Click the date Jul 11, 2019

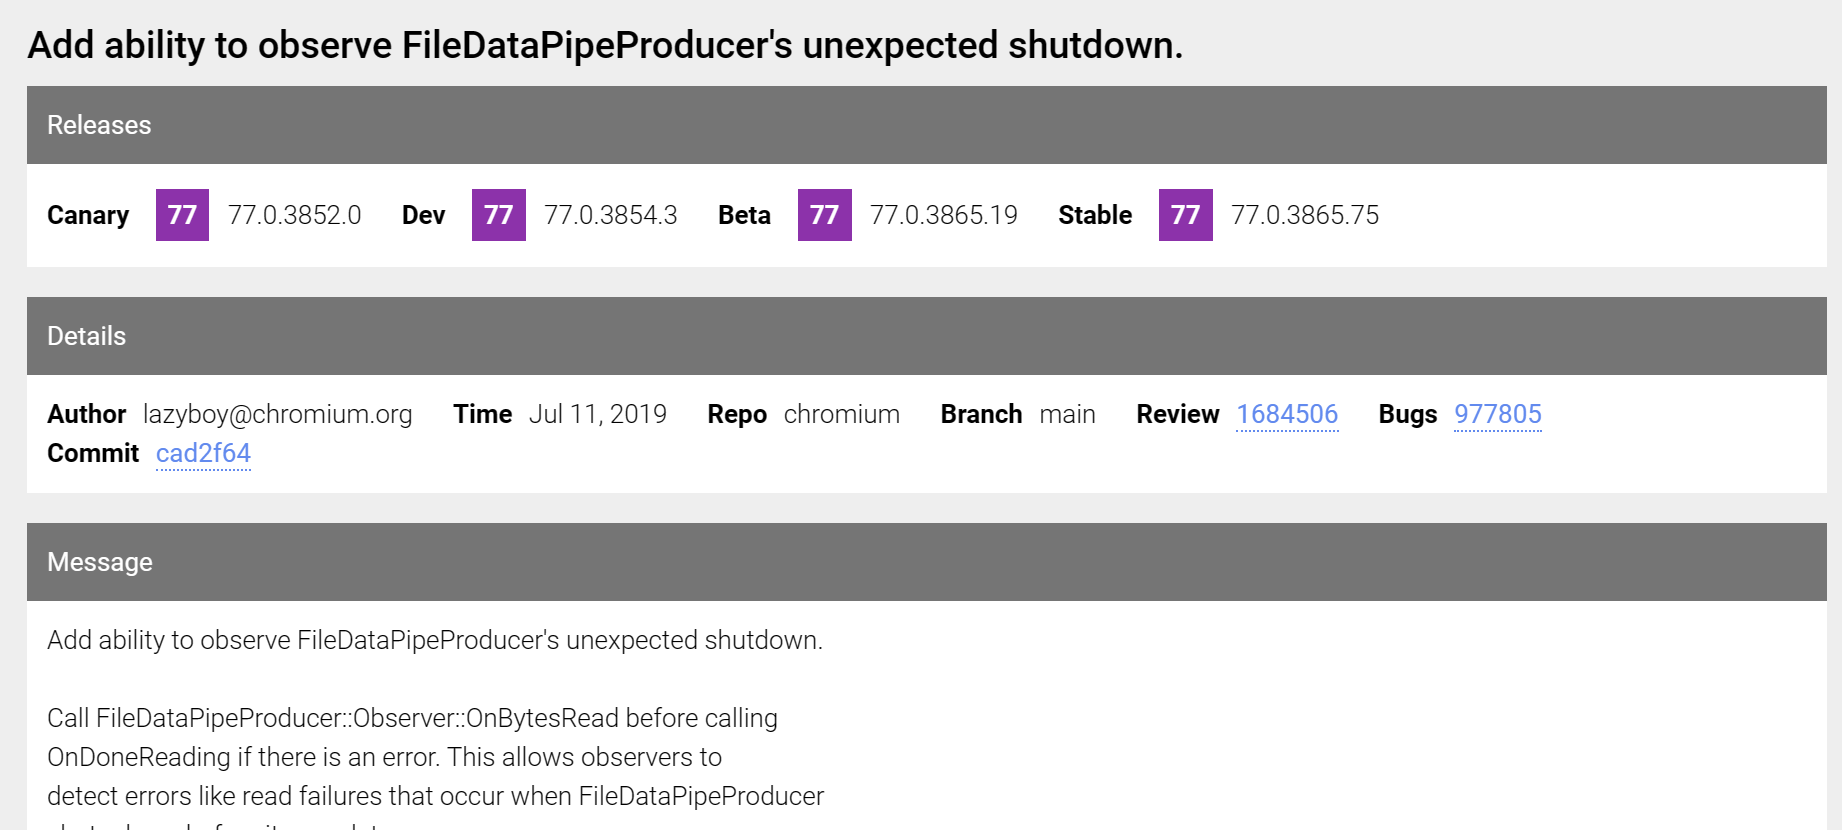pos(597,414)
